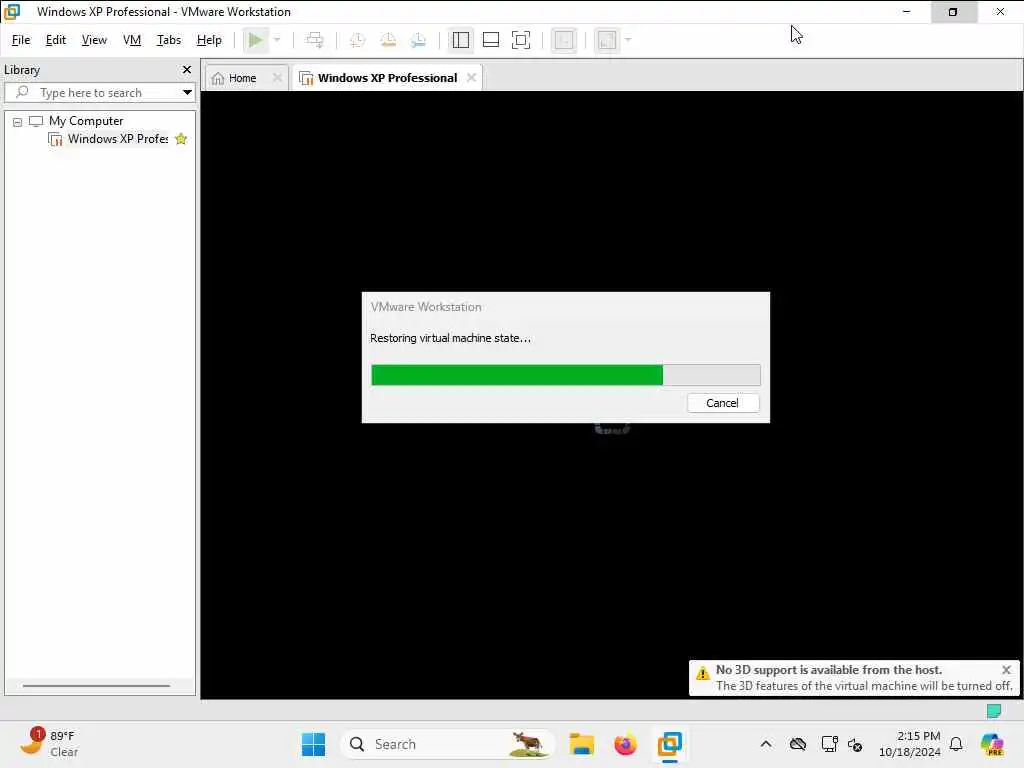Click the No 3D support warning icon
1024x768 pixels.
tap(703, 673)
